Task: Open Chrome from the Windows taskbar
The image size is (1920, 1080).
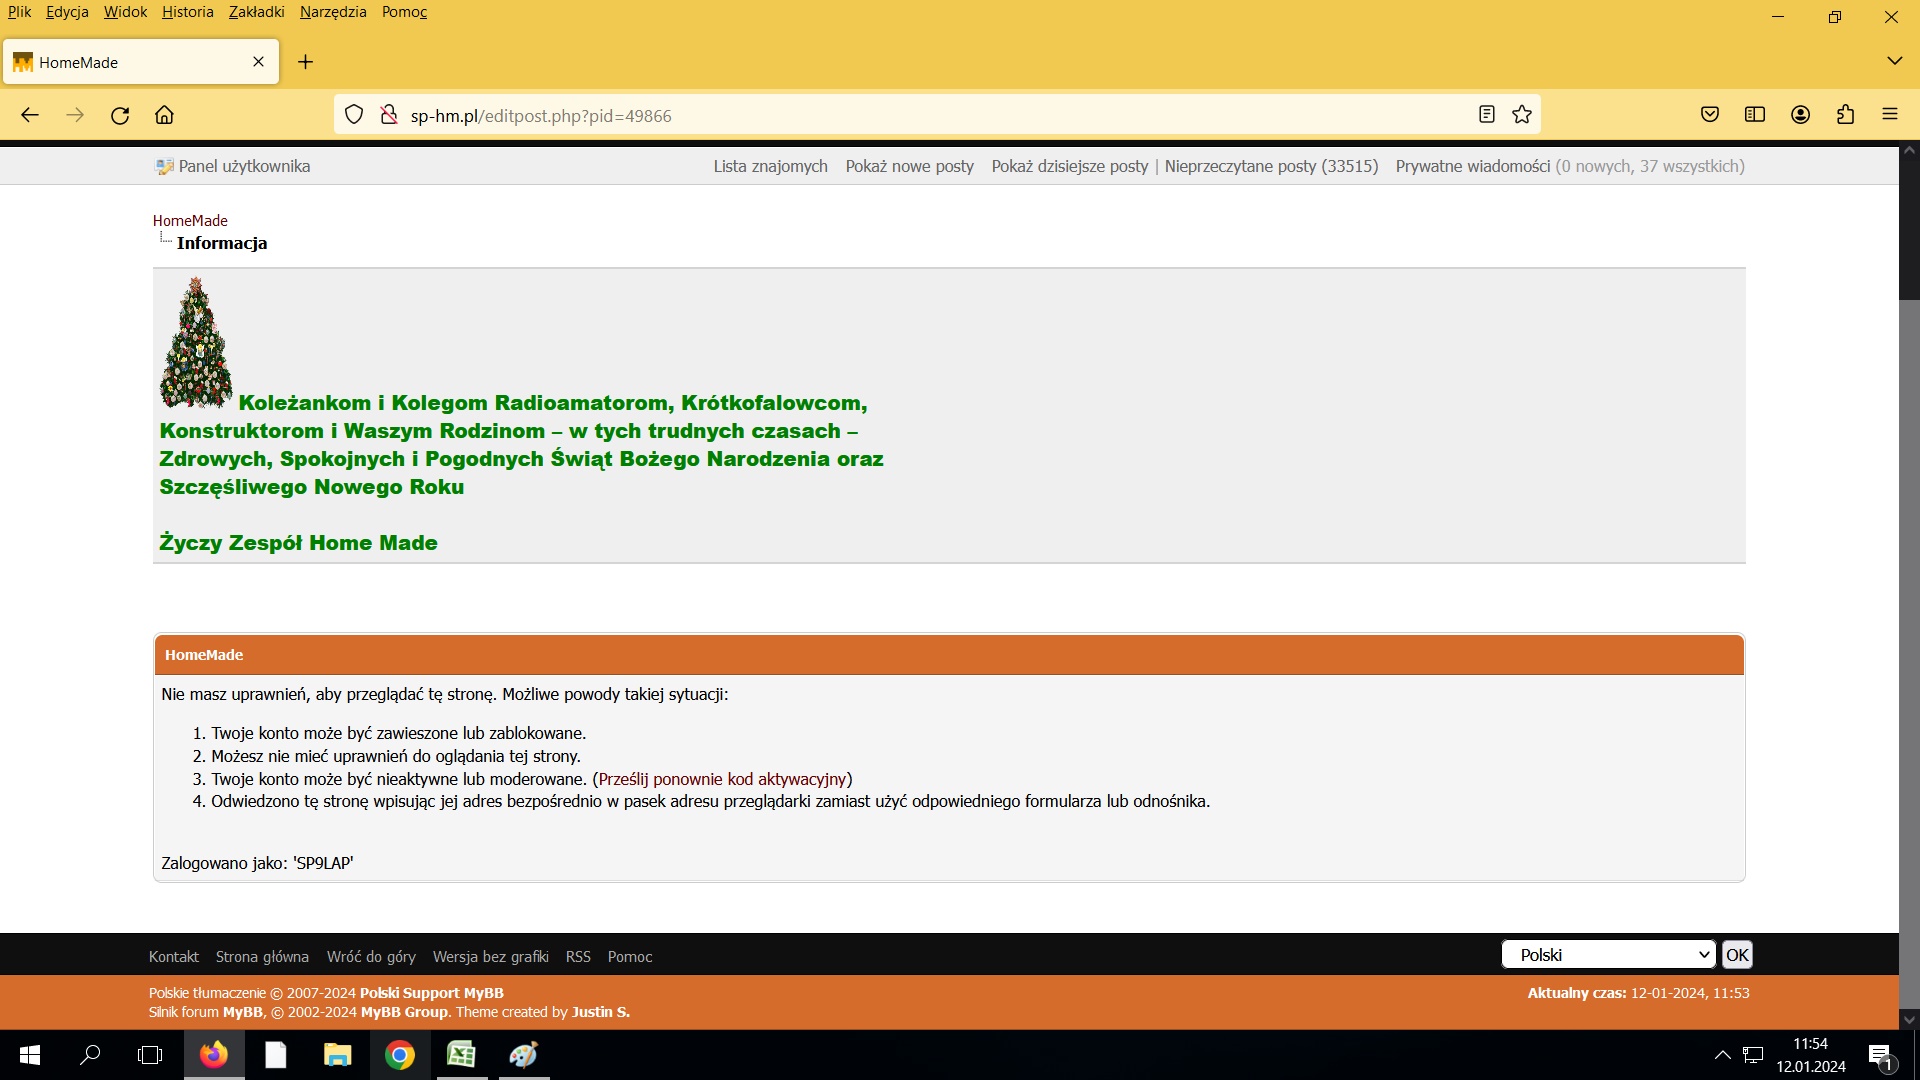Action: (400, 1055)
